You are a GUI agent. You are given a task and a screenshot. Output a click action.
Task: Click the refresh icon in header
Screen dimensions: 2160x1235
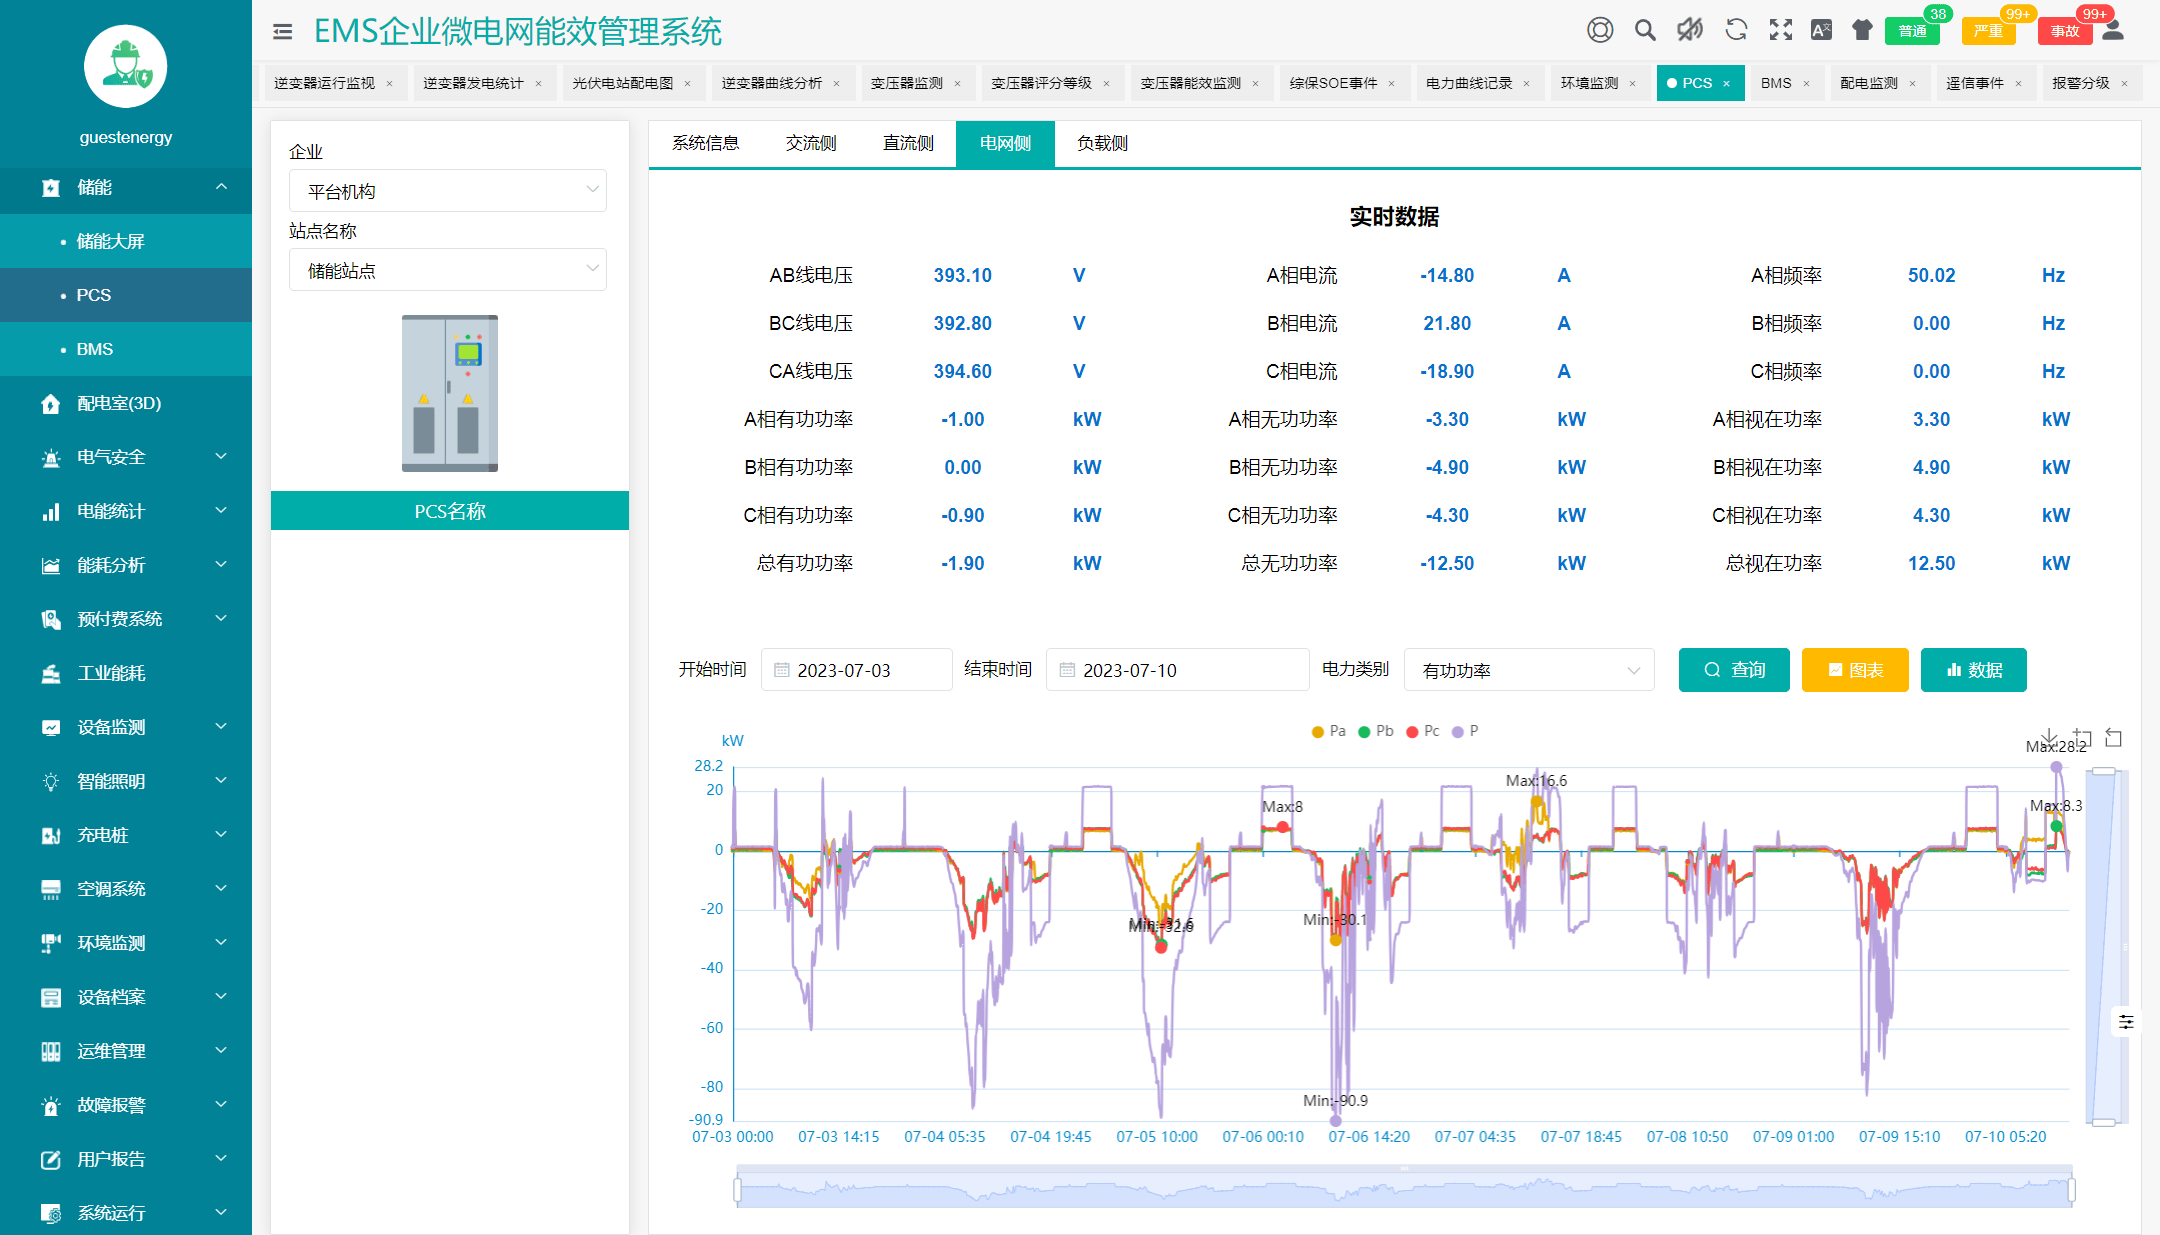pos(1736,30)
